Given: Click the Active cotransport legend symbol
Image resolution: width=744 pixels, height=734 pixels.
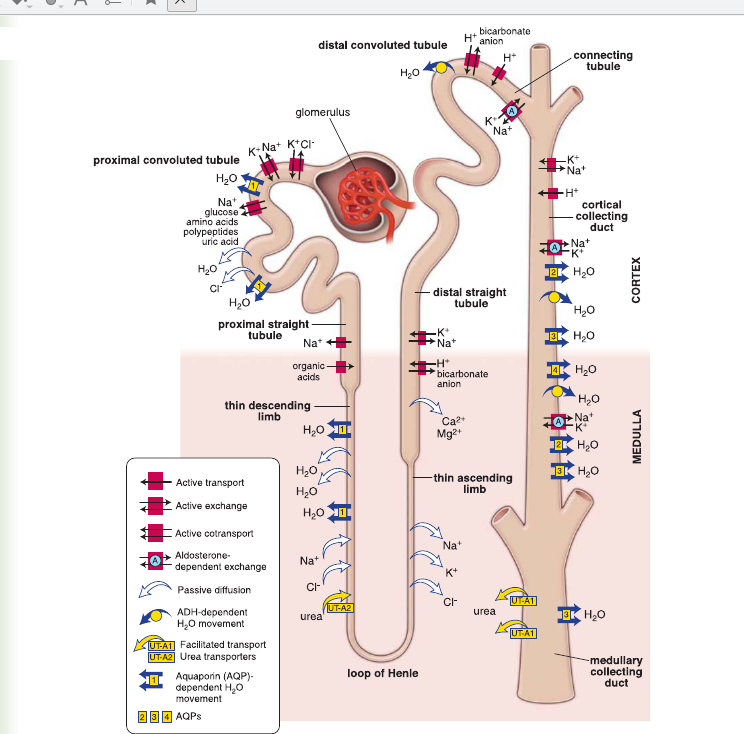Looking at the screenshot, I should click(155, 532).
